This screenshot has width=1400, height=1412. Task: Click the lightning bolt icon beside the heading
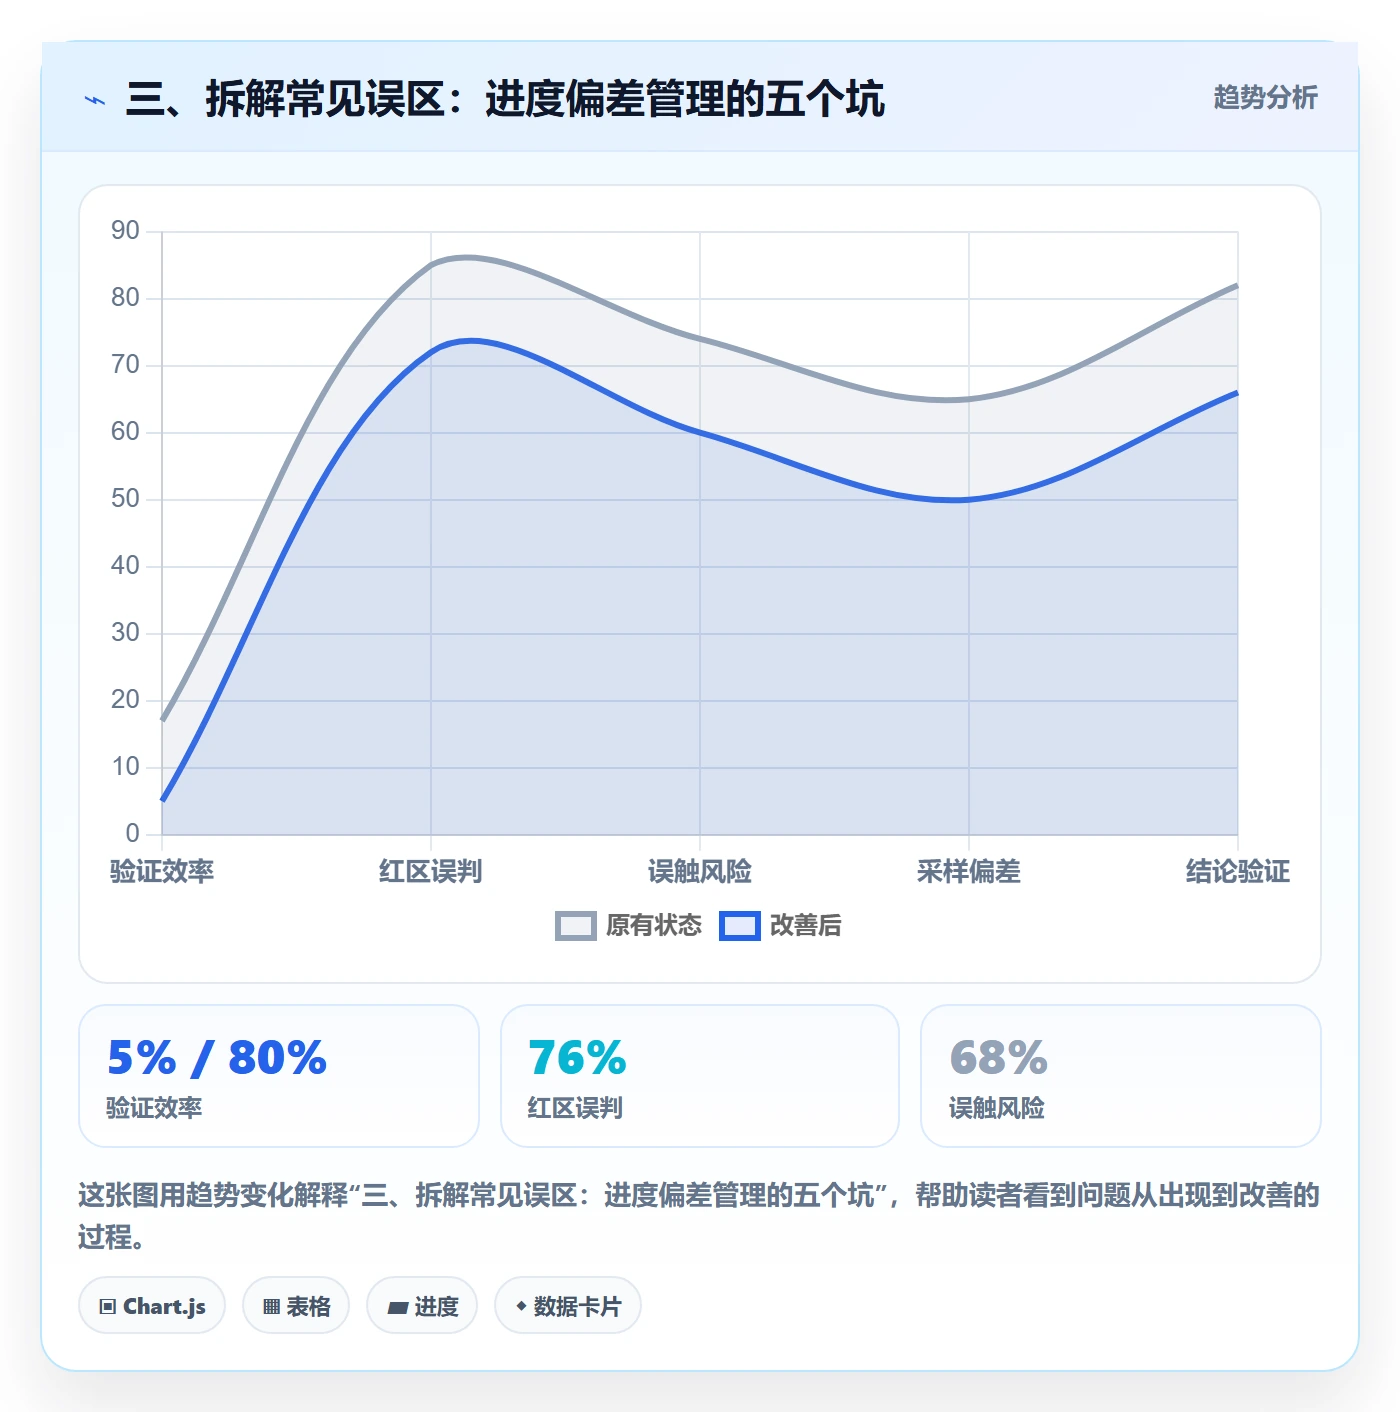tap(95, 100)
